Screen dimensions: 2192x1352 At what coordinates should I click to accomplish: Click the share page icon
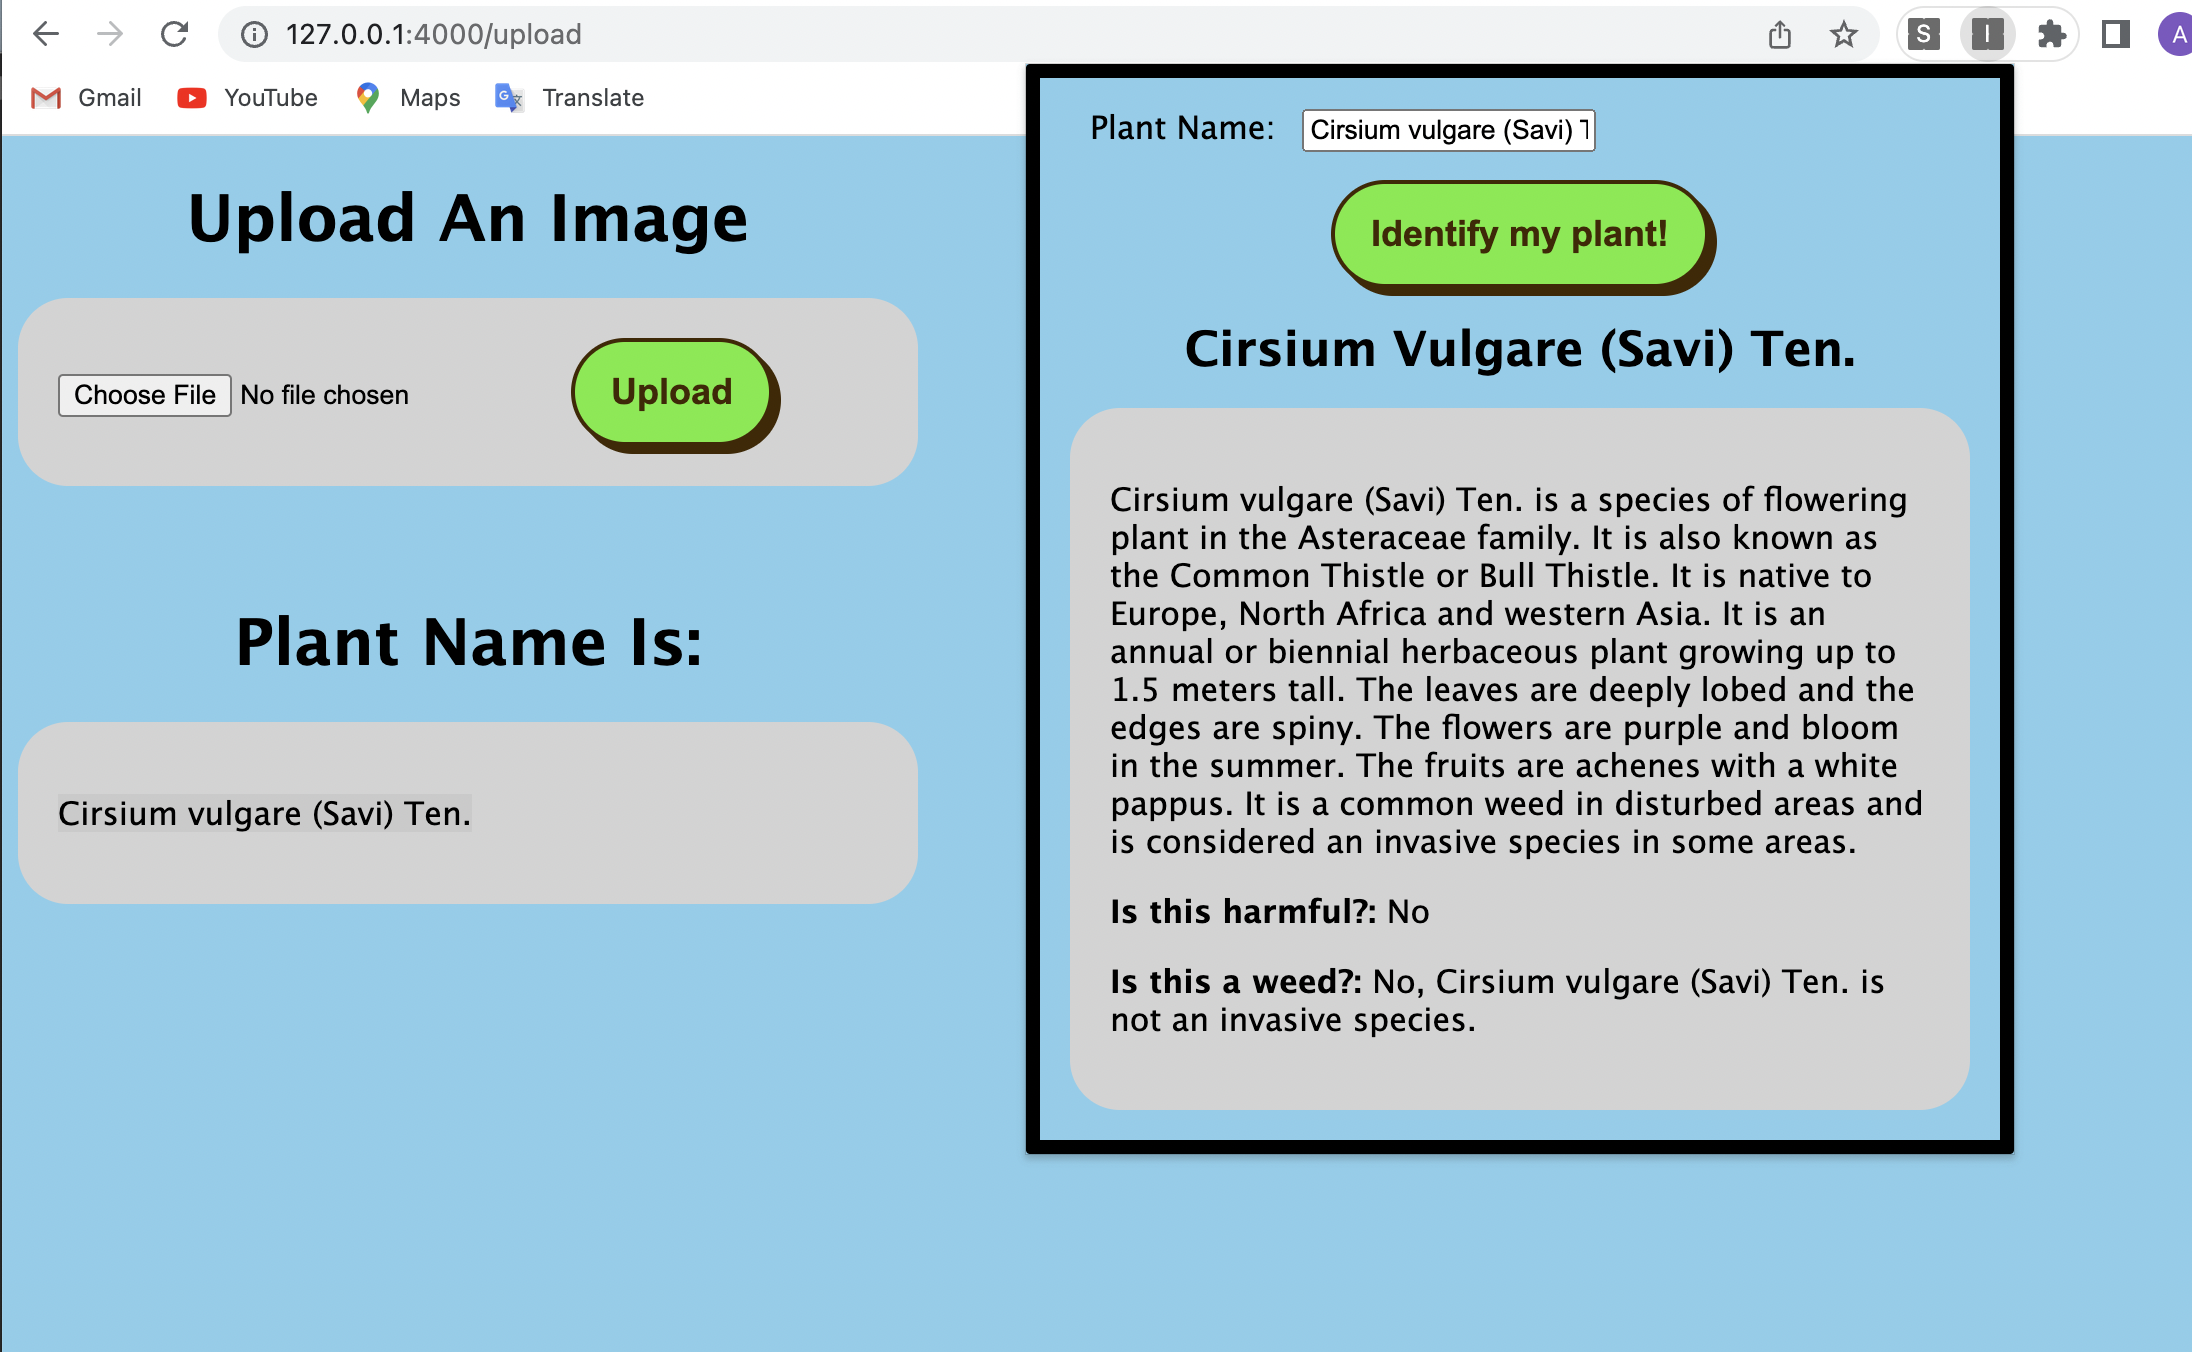click(x=1779, y=35)
